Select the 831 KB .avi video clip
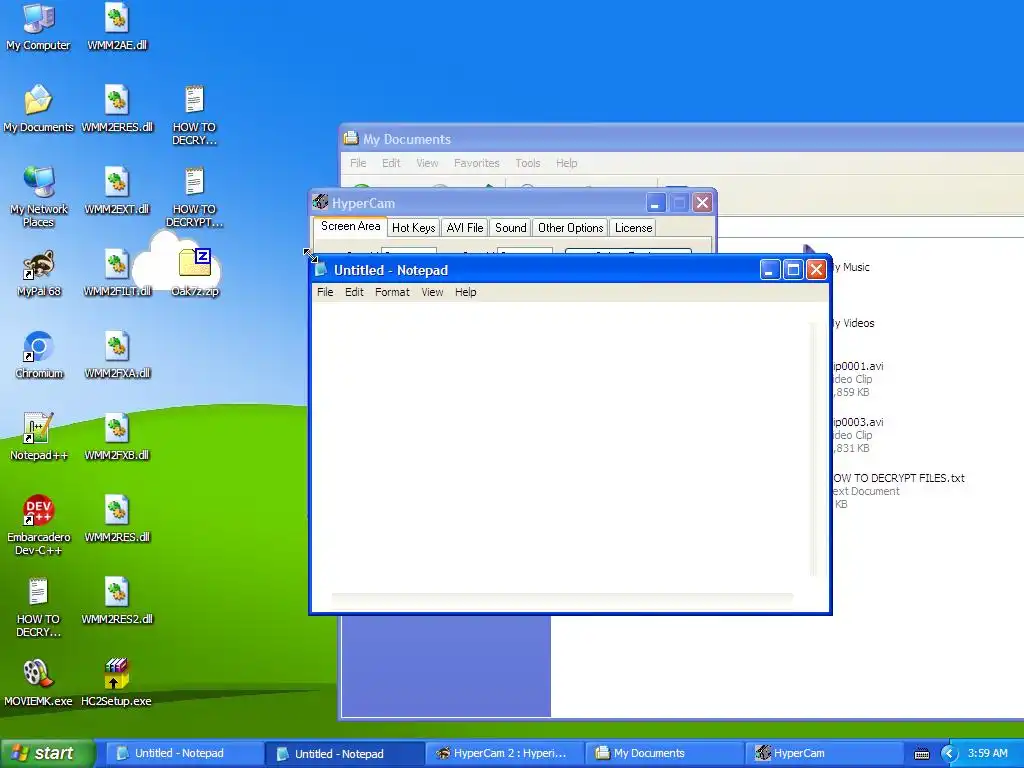 pyautogui.click(x=857, y=435)
